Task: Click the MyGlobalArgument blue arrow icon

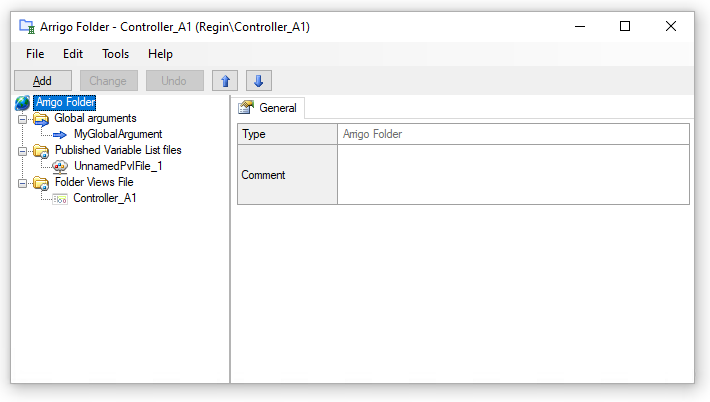Action: [60, 134]
